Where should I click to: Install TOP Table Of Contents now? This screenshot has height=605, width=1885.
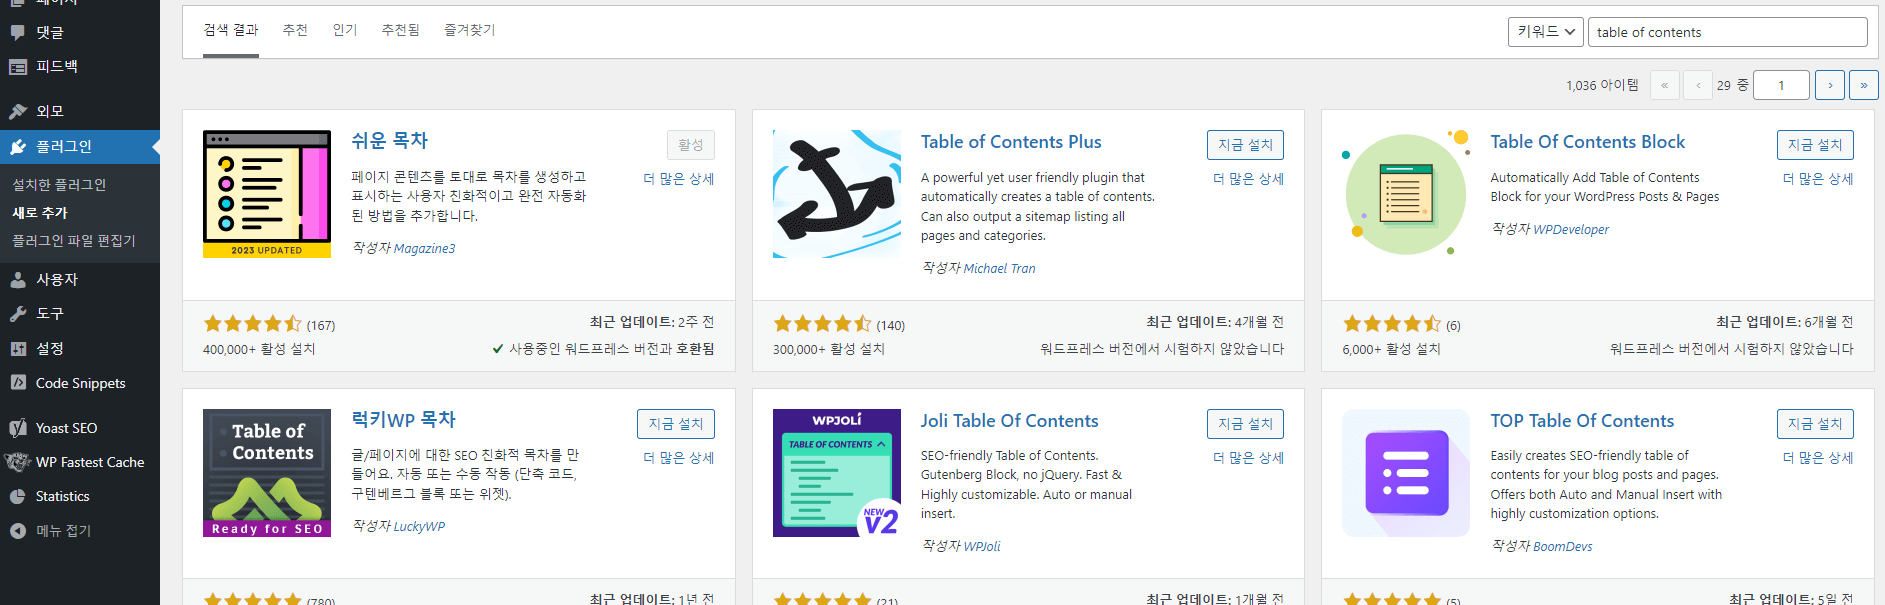1815,424
